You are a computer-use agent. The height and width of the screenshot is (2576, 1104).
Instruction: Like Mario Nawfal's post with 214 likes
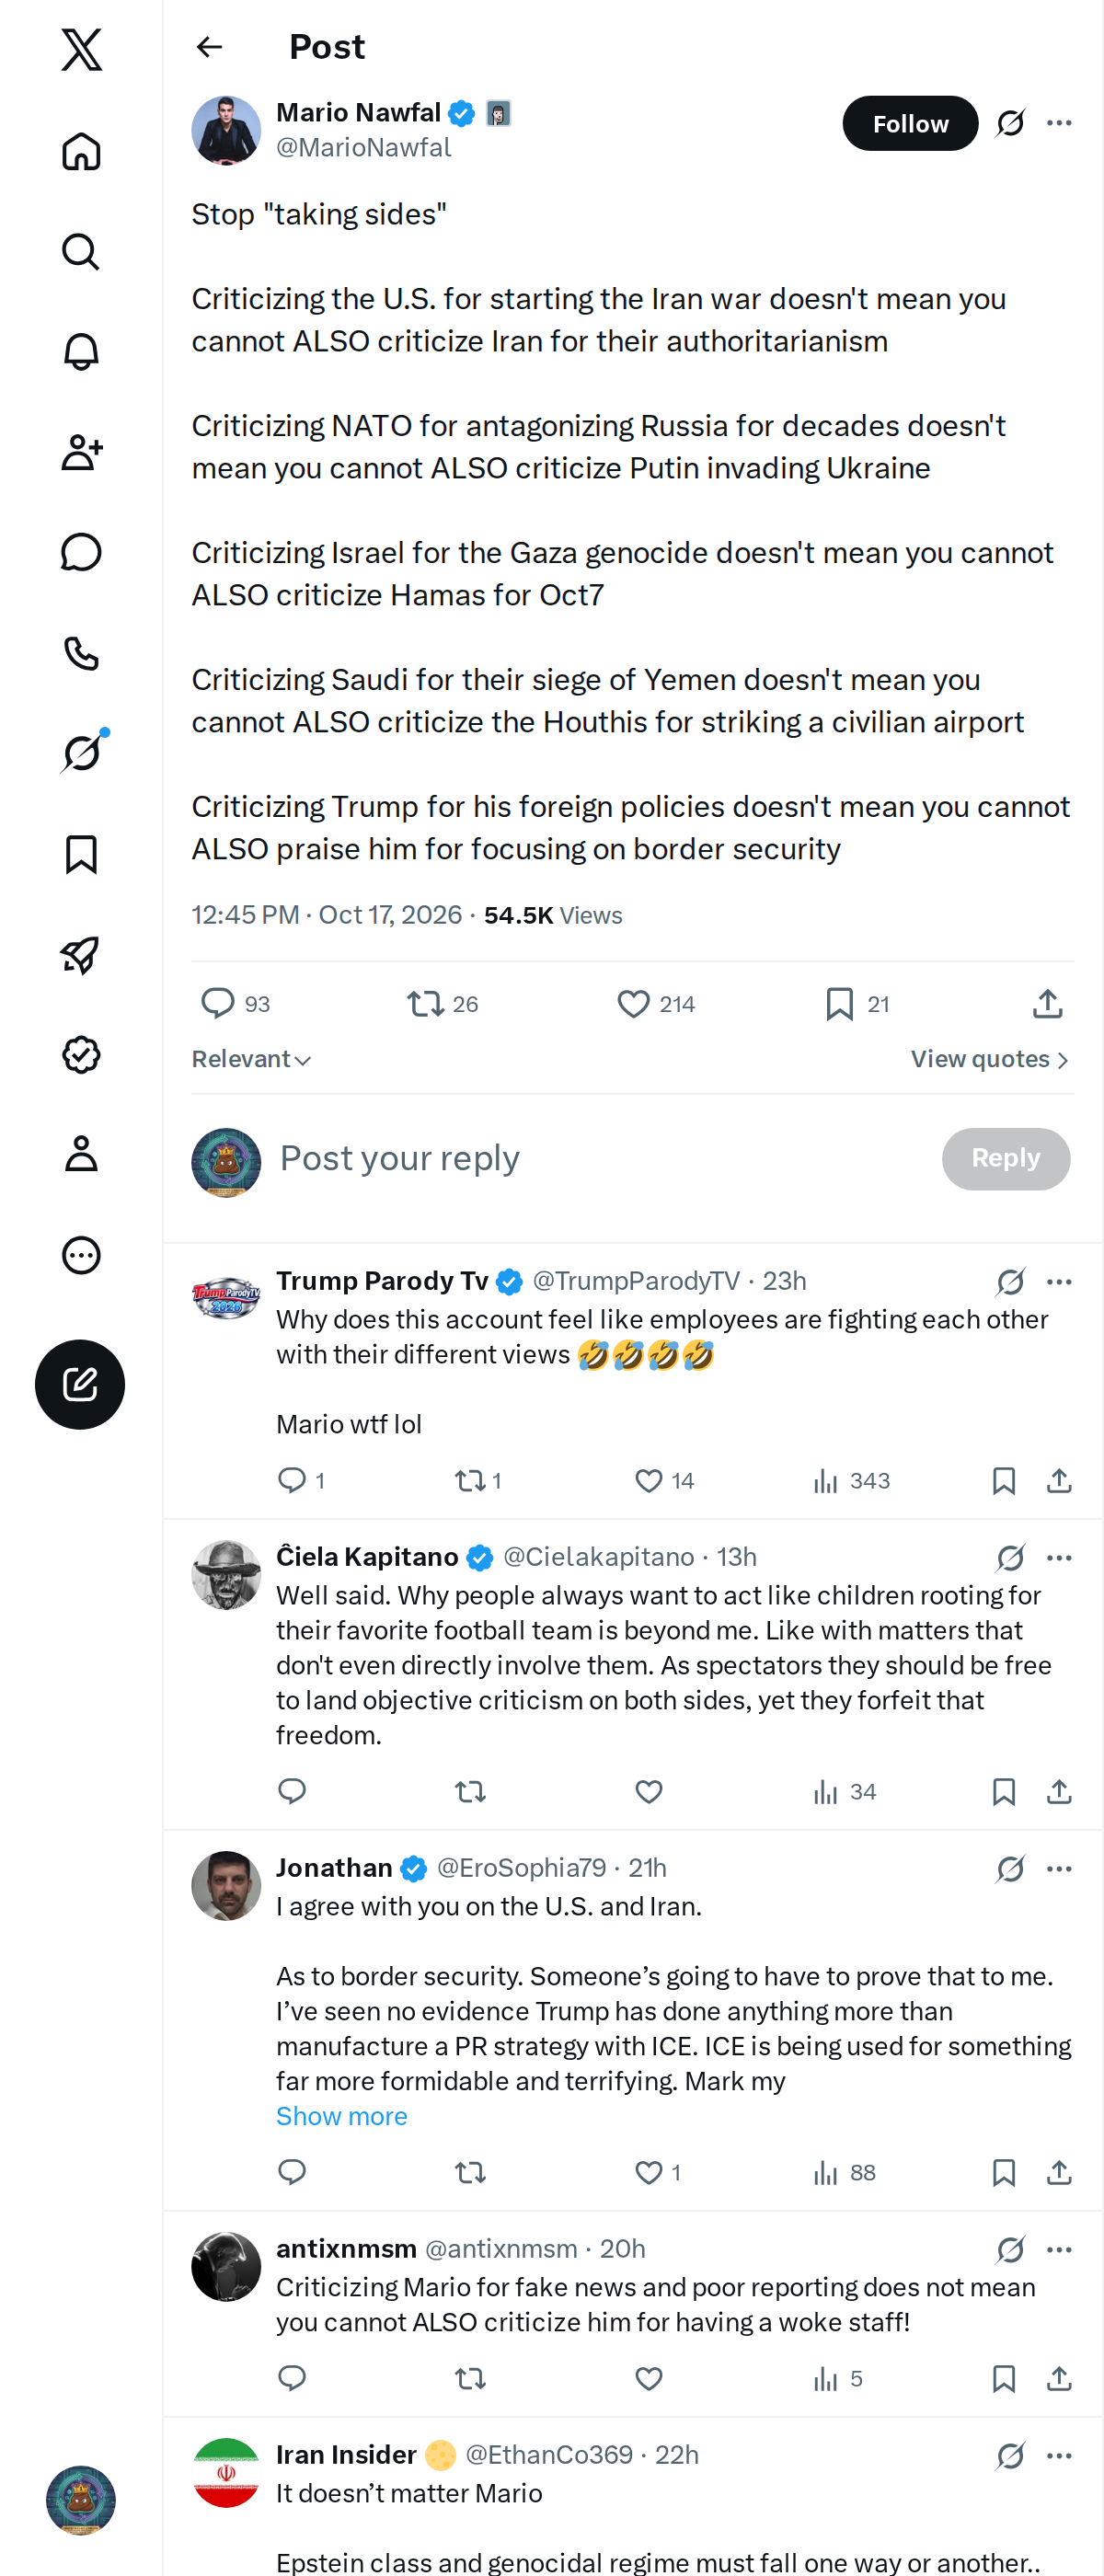pos(655,1003)
